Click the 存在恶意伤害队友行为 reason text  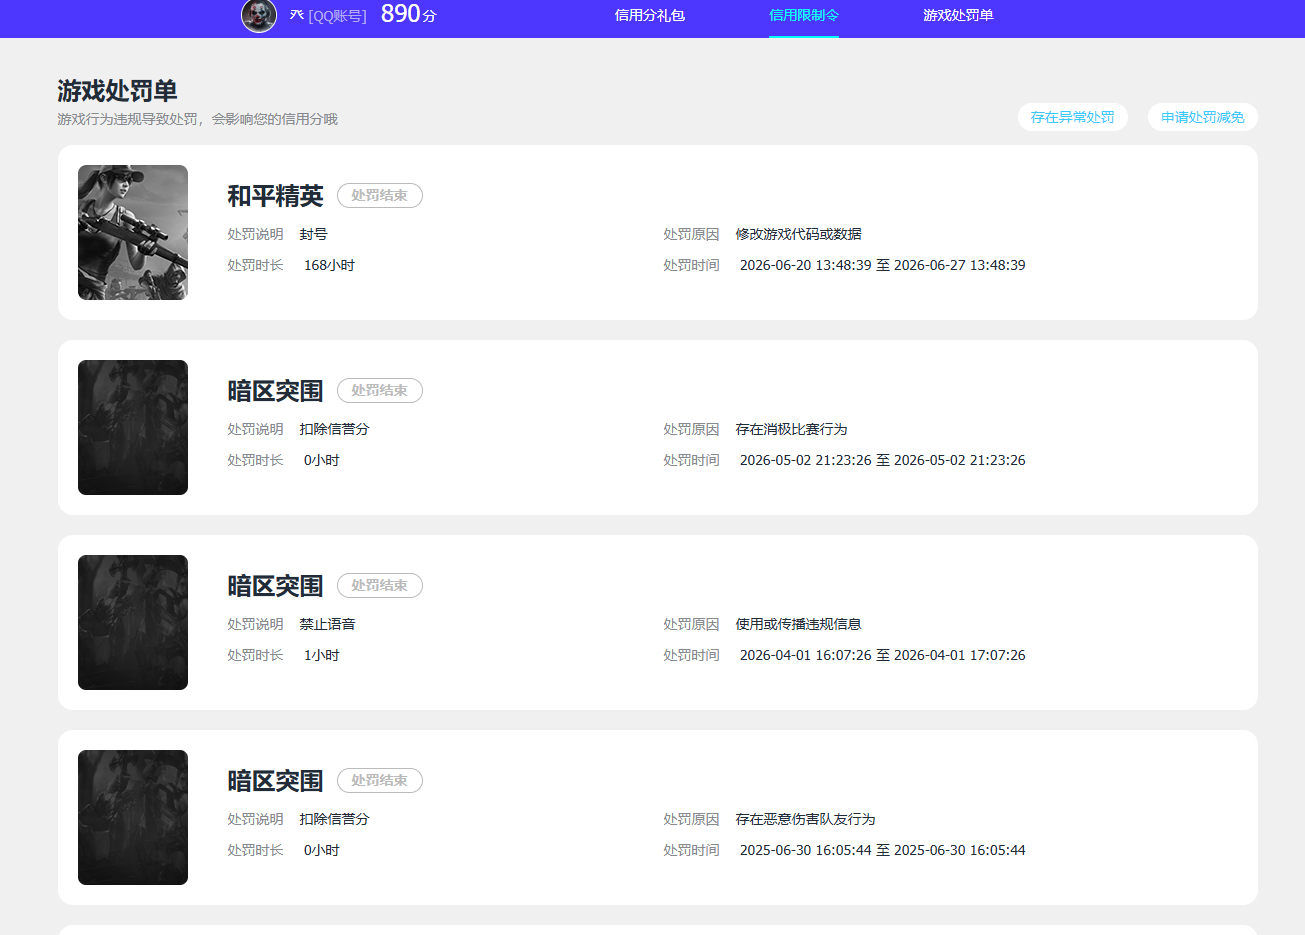pos(805,819)
